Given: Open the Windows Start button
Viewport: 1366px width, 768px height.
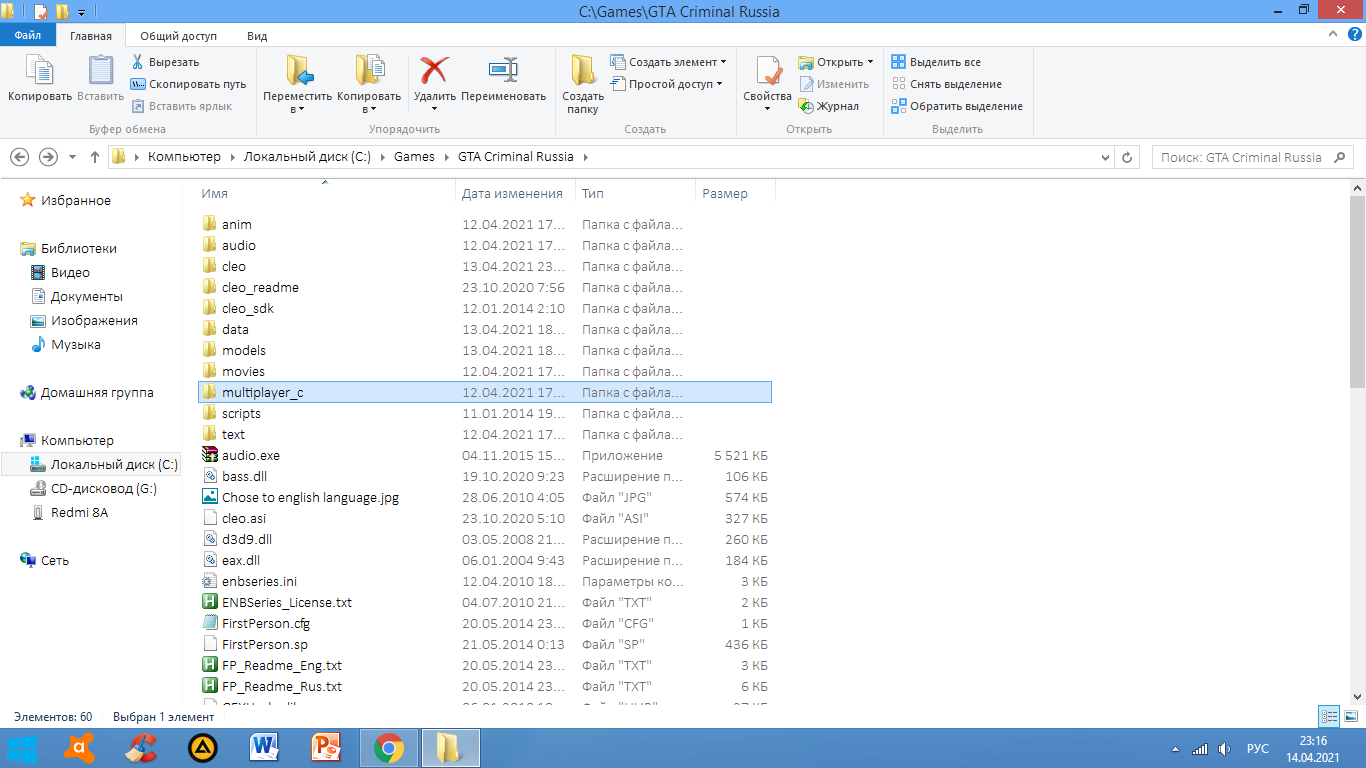Looking at the screenshot, I should (x=22, y=748).
